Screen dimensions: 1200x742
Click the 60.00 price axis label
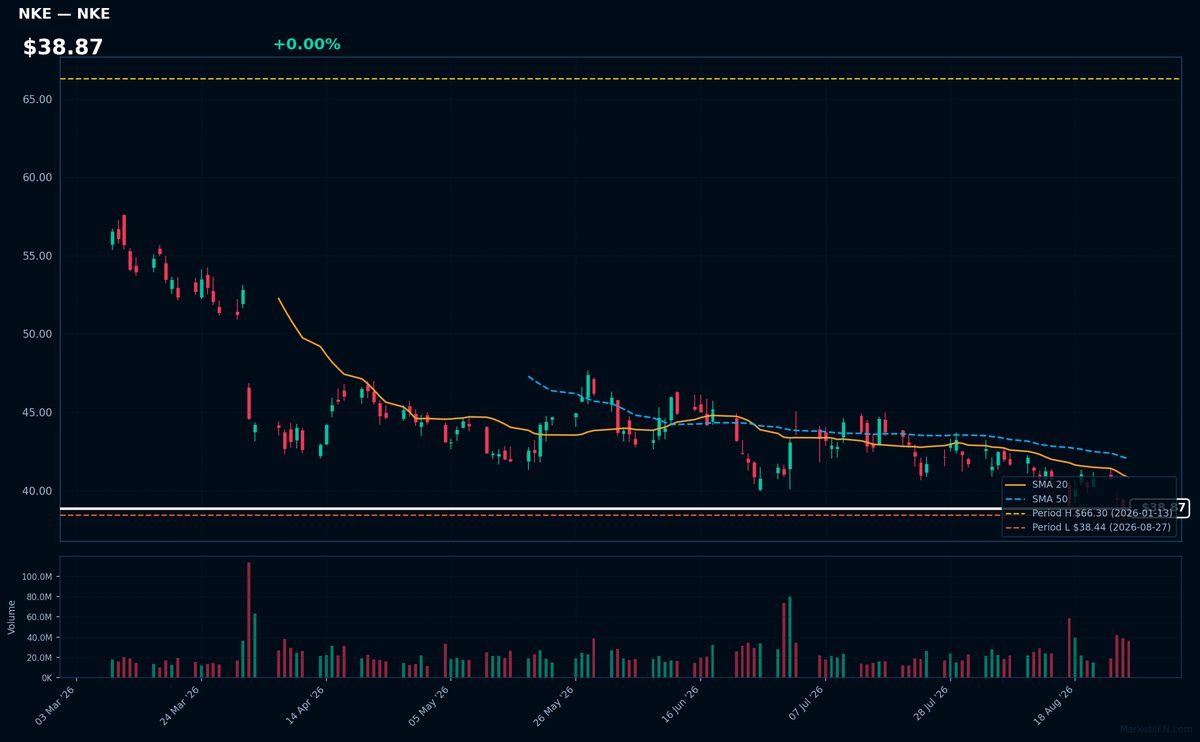tap(36, 177)
